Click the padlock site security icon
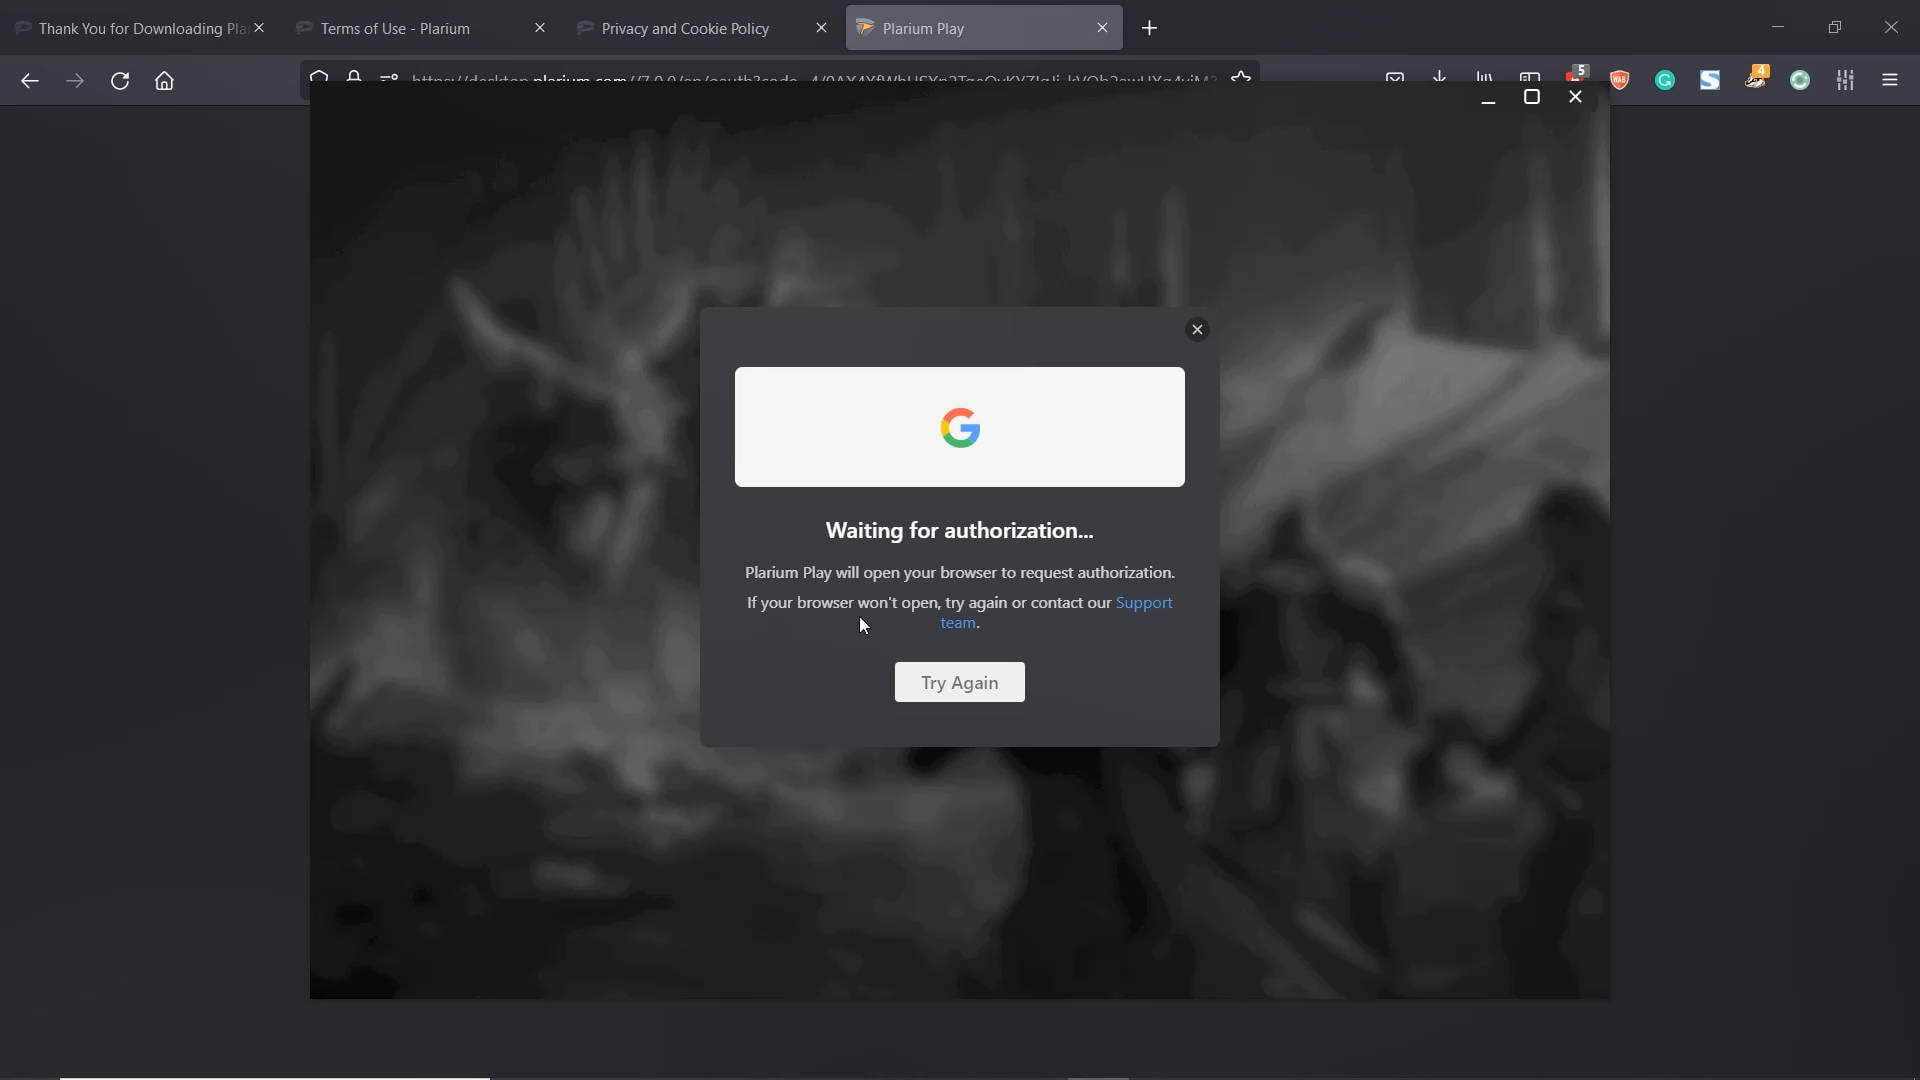The height and width of the screenshot is (1080, 1920). [x=354, y=77]
